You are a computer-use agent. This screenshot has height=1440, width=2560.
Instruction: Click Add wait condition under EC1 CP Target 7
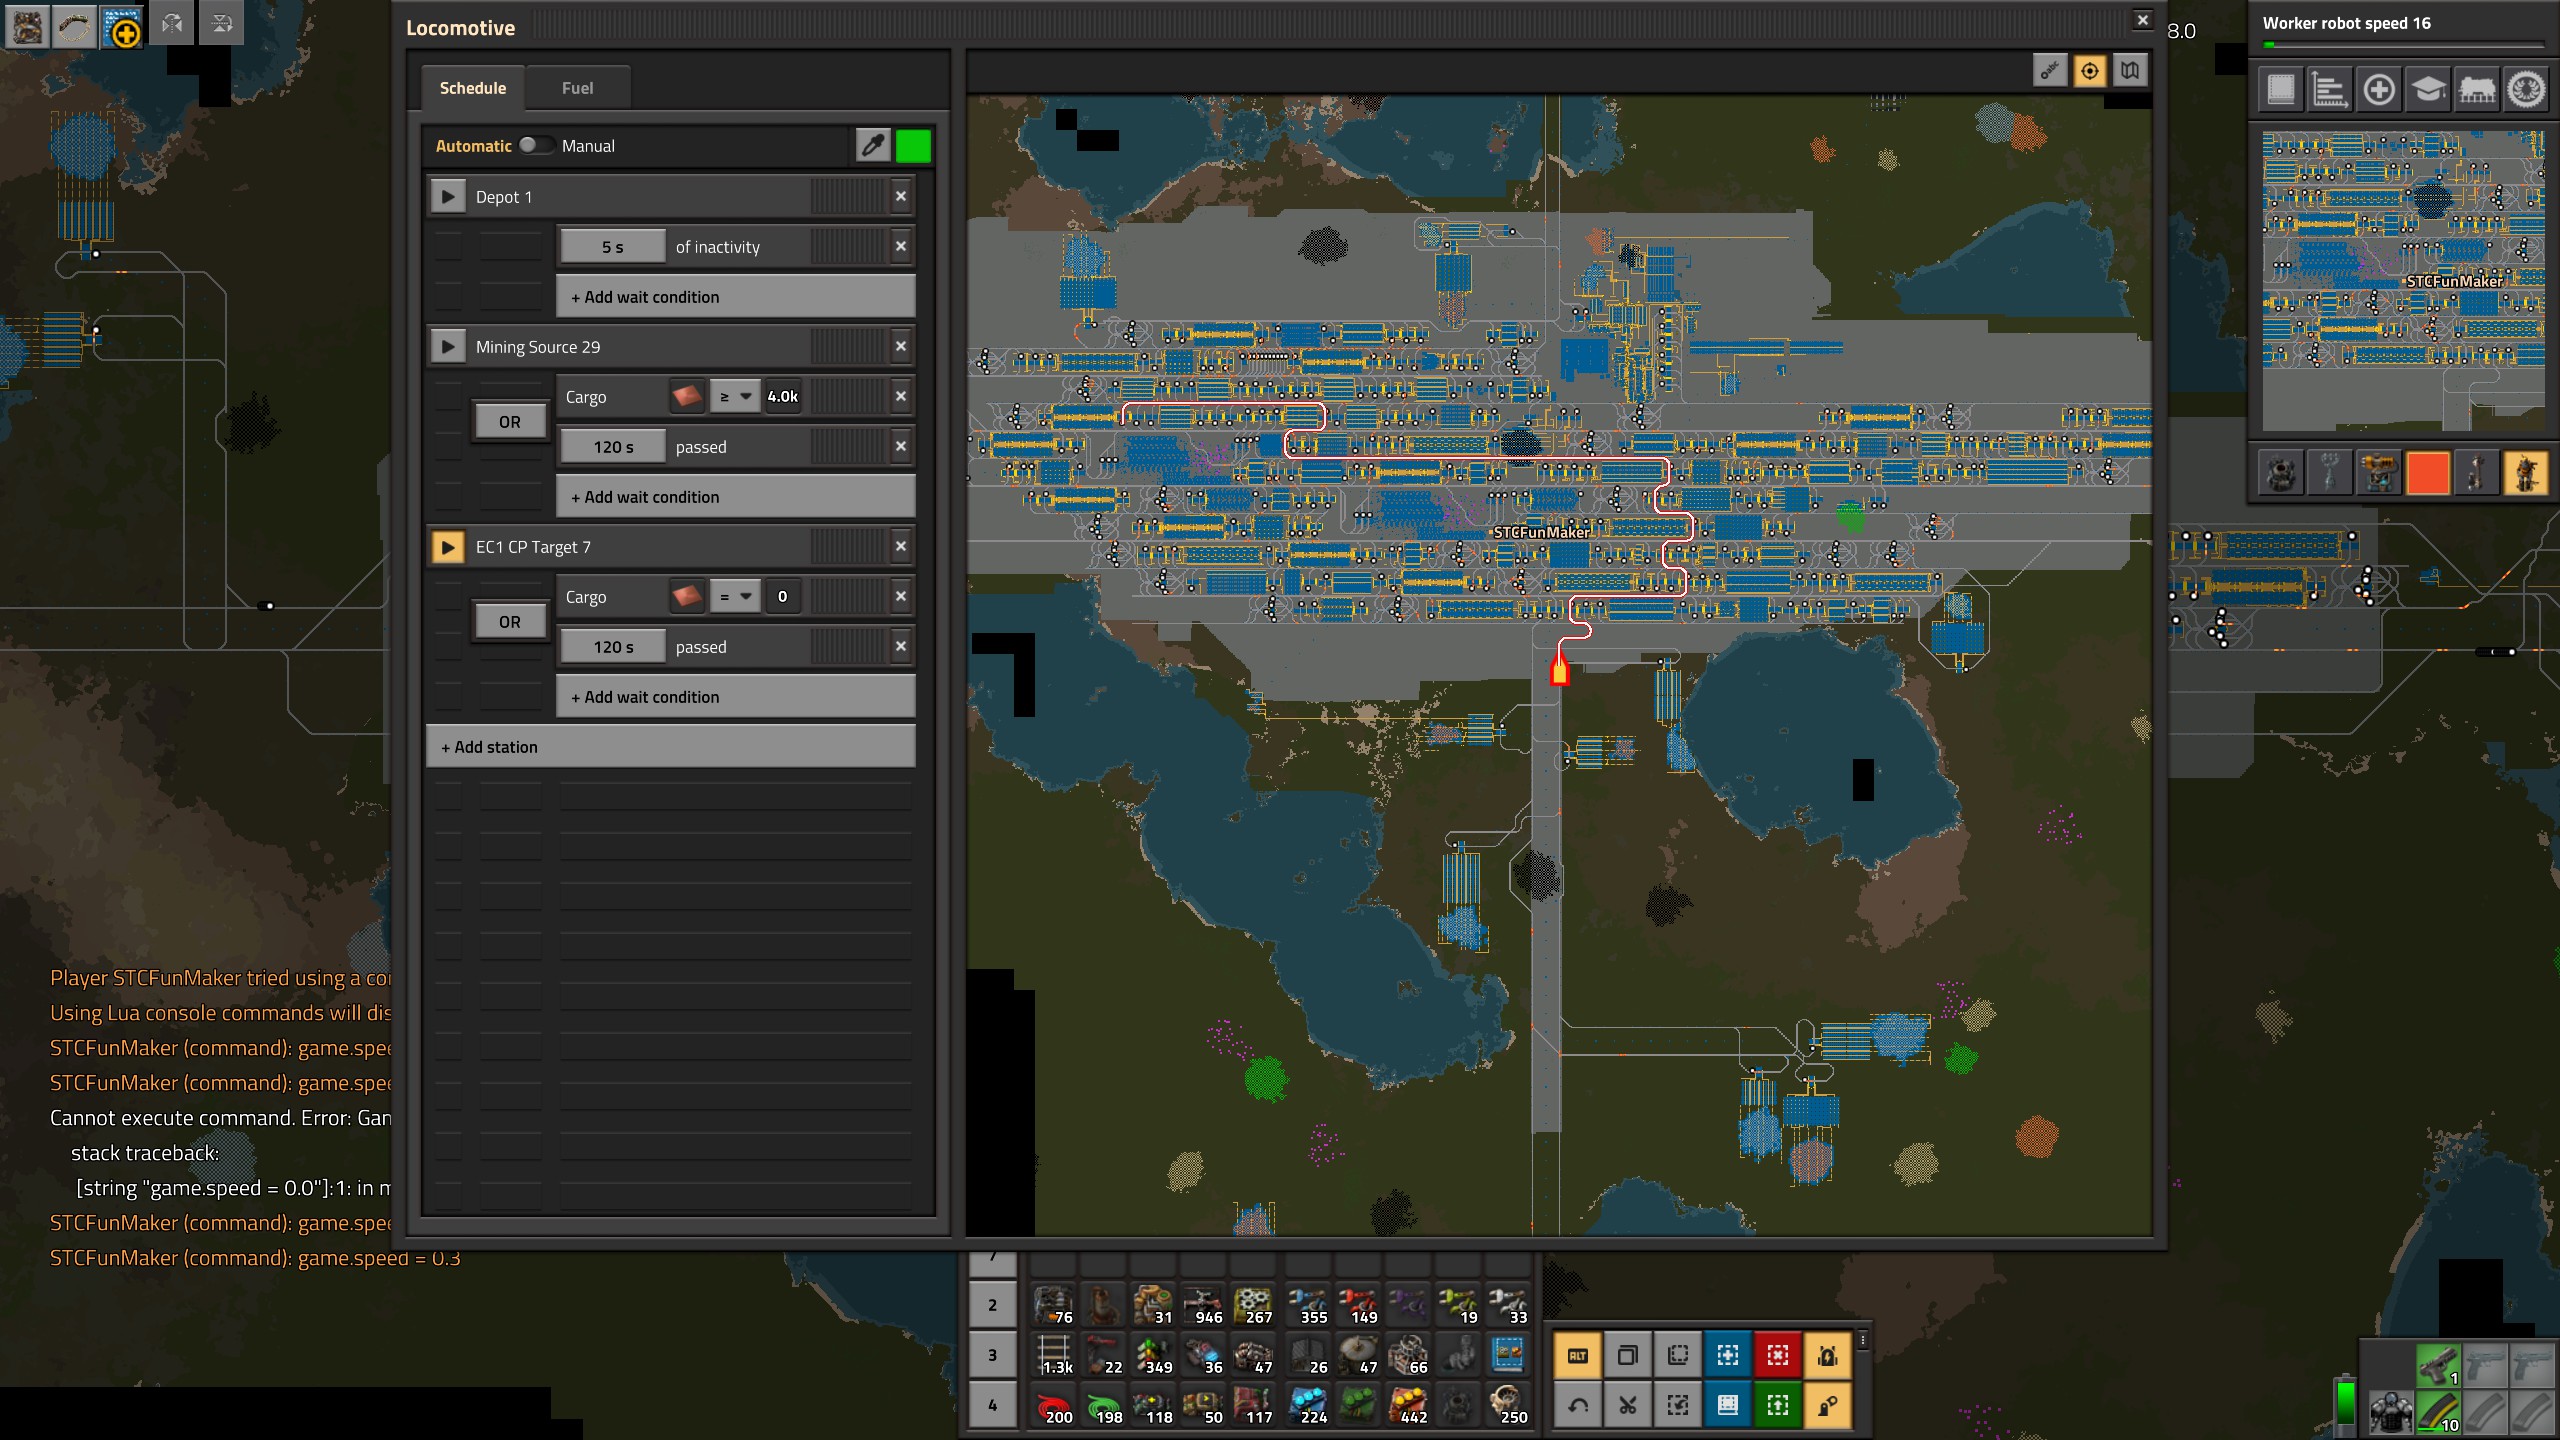click(x=735, y=697)
